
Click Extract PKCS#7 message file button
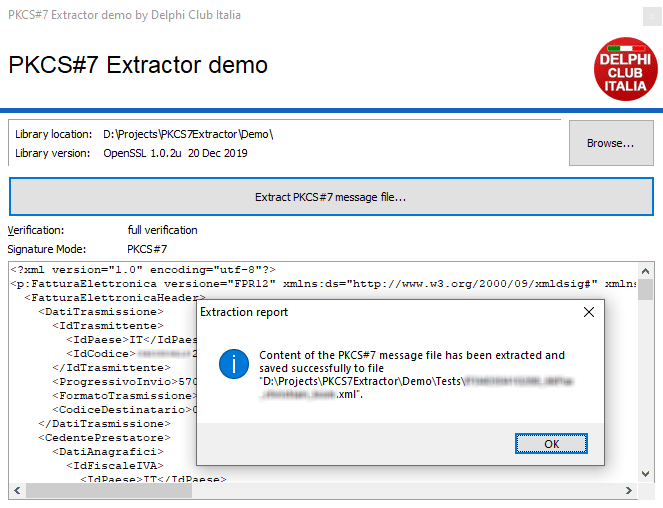[331, 197]
